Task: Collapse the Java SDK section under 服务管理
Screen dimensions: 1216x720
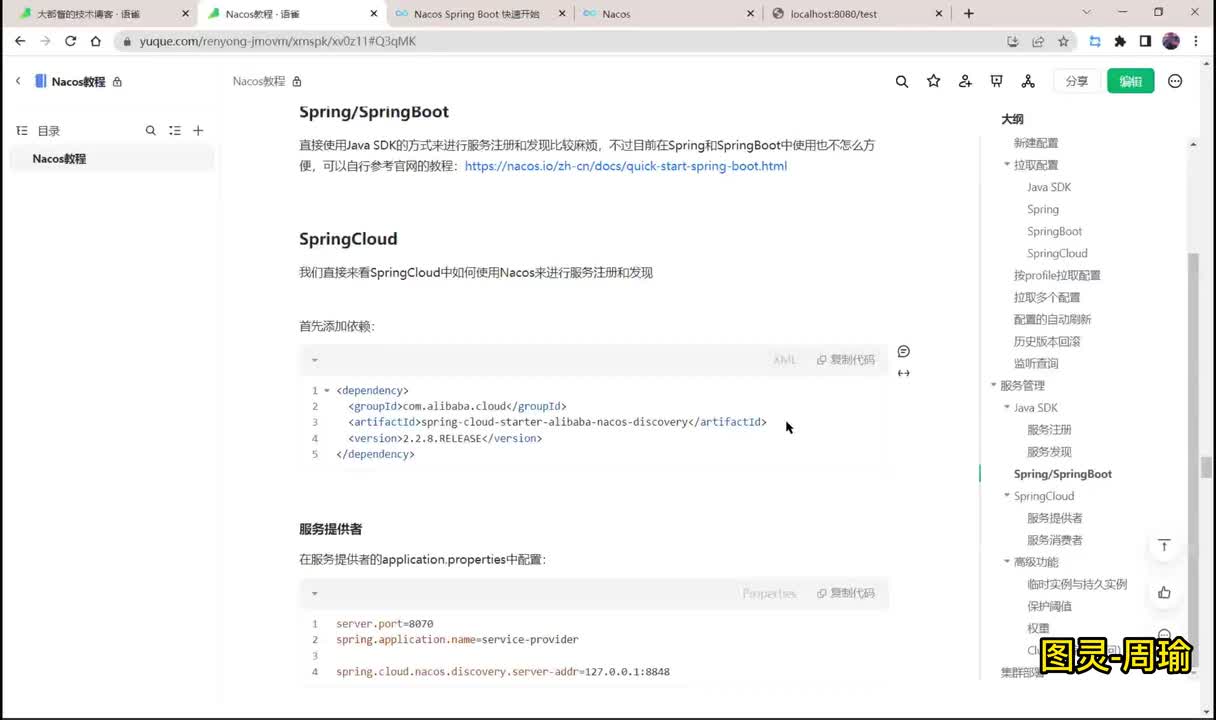Action: tap(1007, 407)
